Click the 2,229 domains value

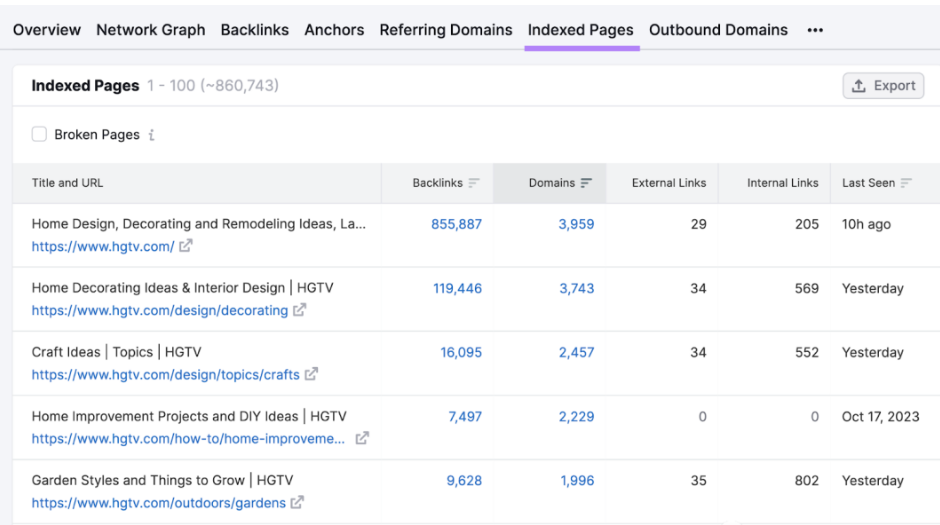(576, 417)
